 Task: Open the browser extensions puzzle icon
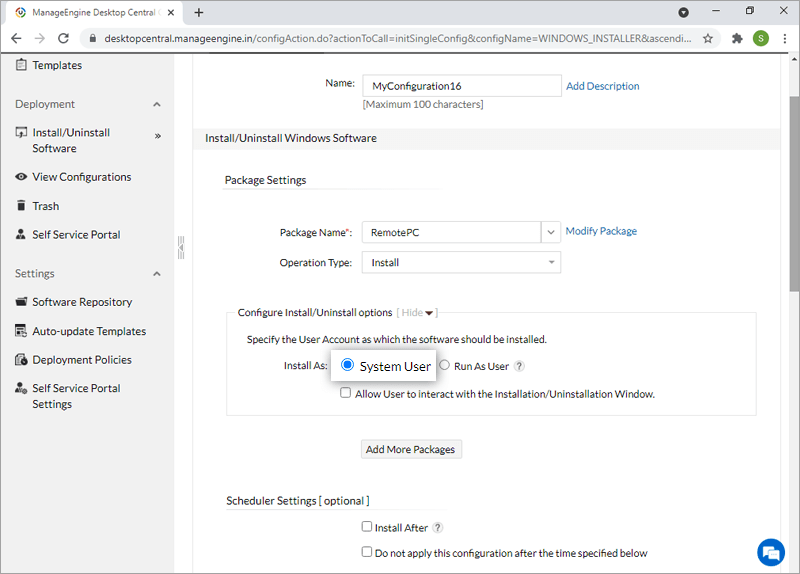[737, 38]
